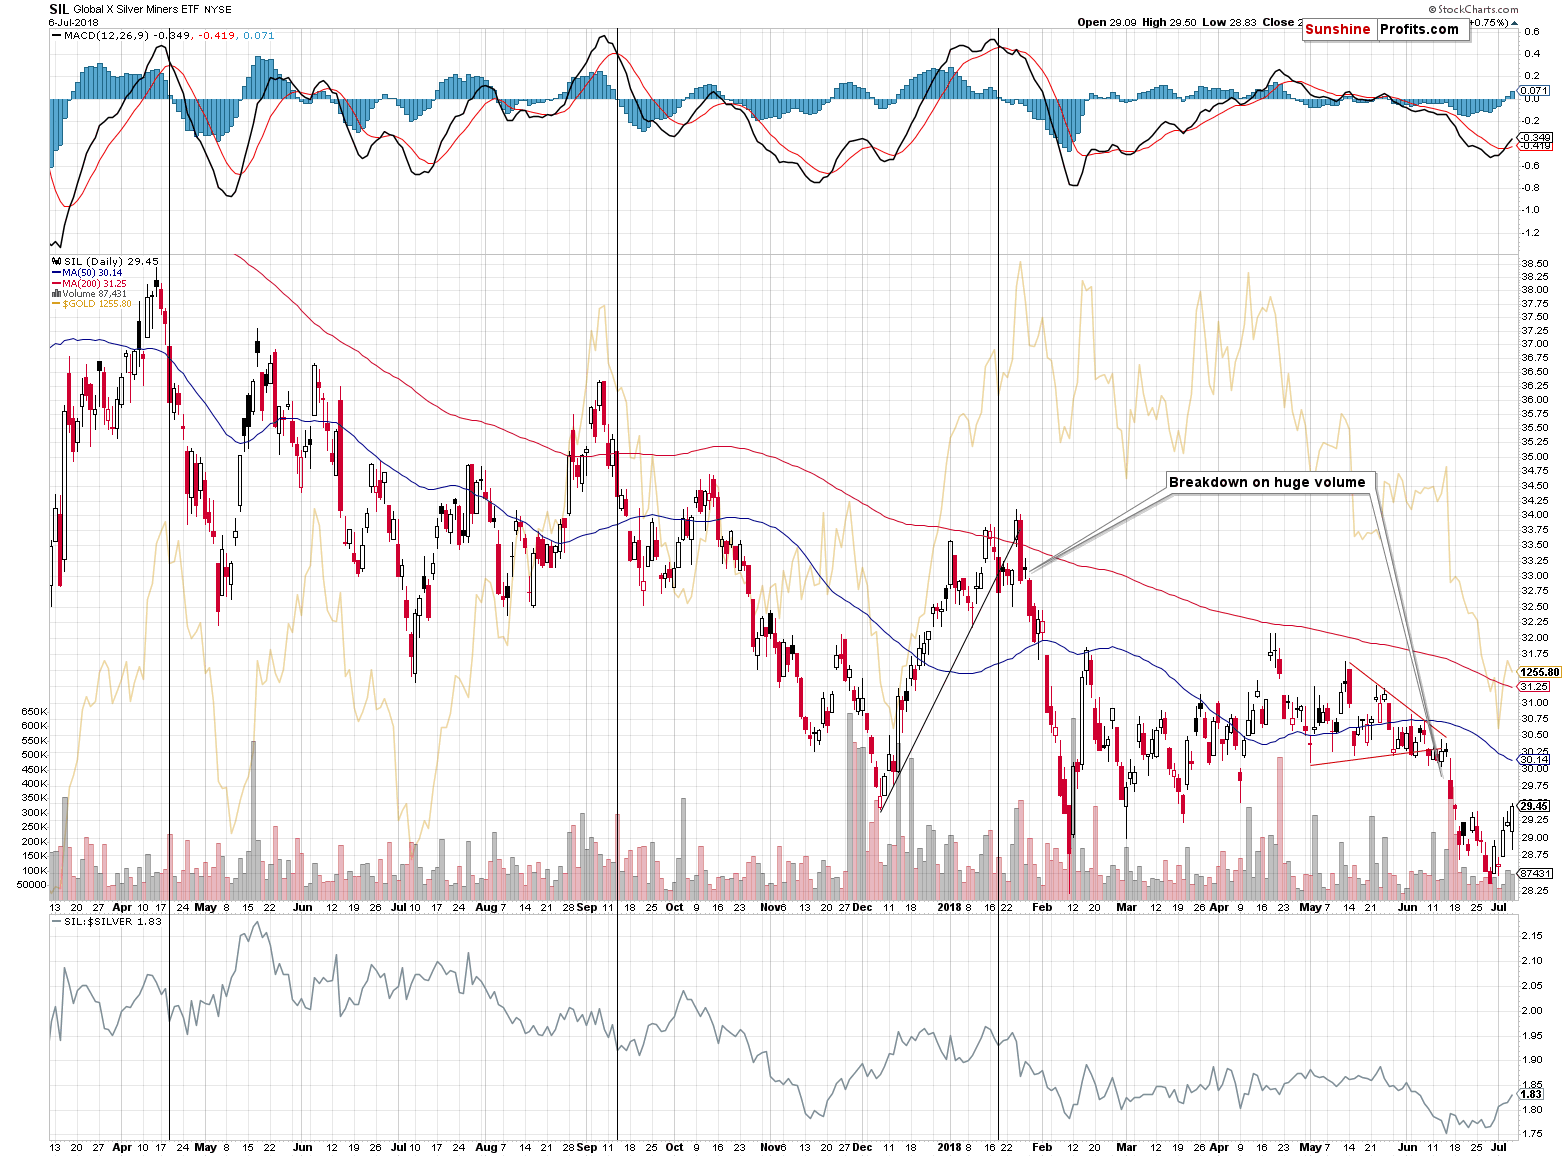Click the MA(50) 30.14 legend entry
The height and width of the screenshot is (1157, 1565).
[x=88, y=272]
